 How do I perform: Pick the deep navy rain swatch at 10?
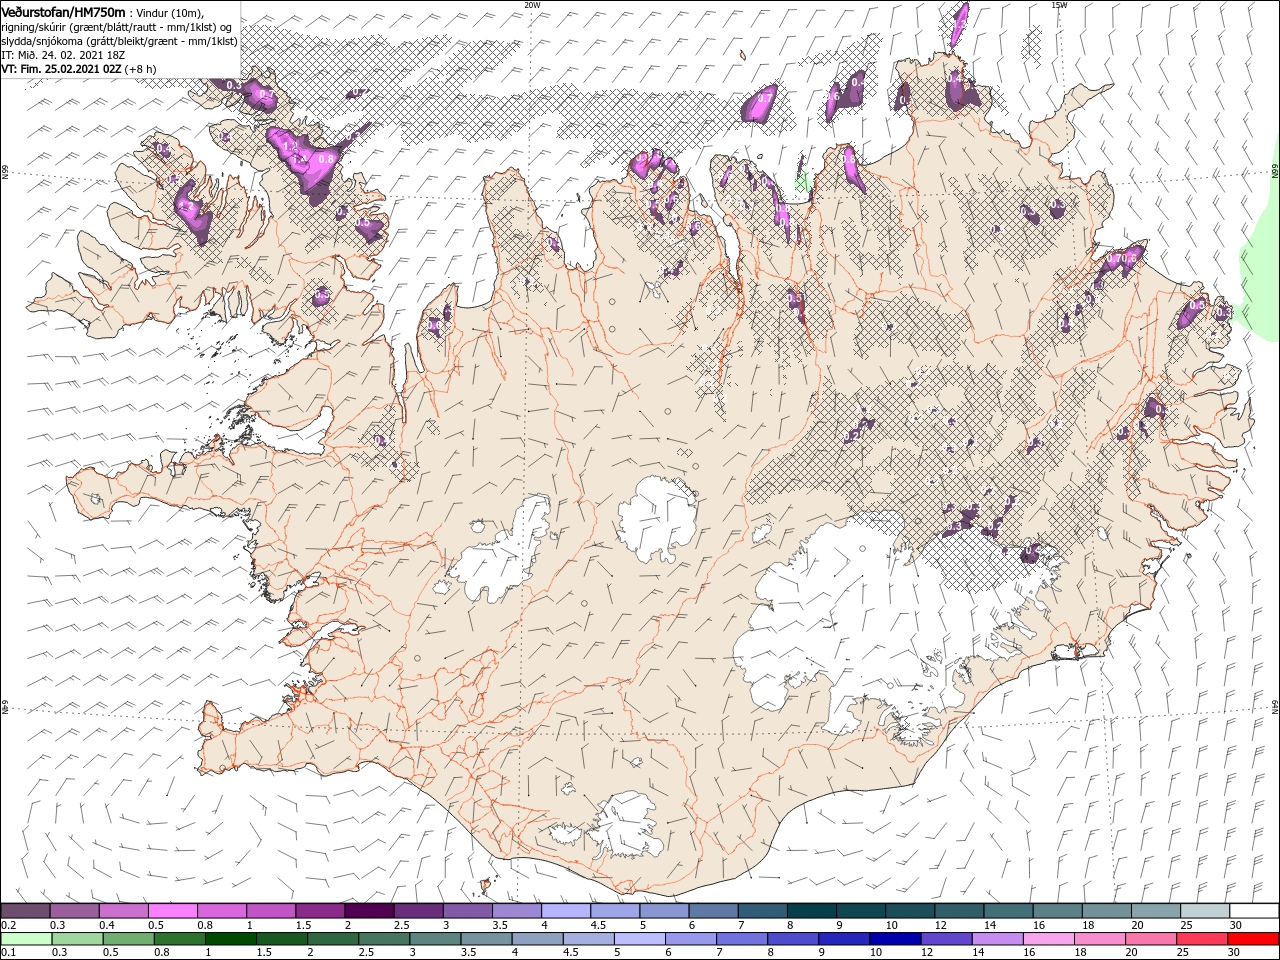[895, 939]
